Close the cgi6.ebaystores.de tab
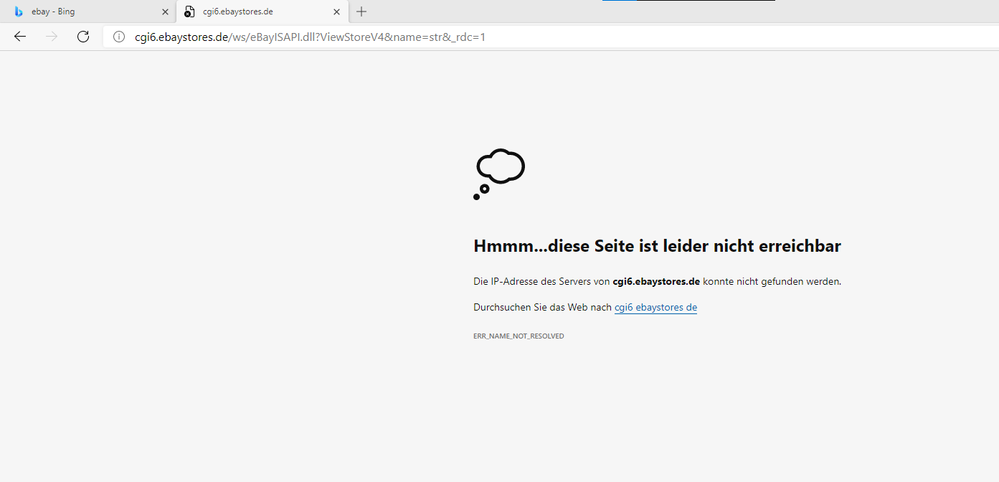 [x=337, y=11]
